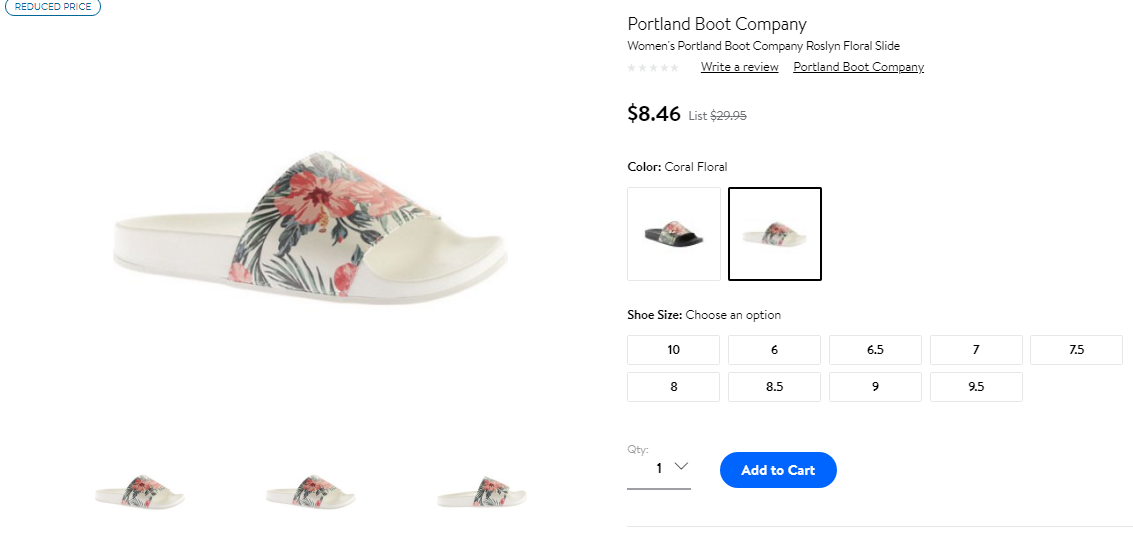View the first slide thumbnail image
Screen dimensions: 1133x538
click(139, 492)
